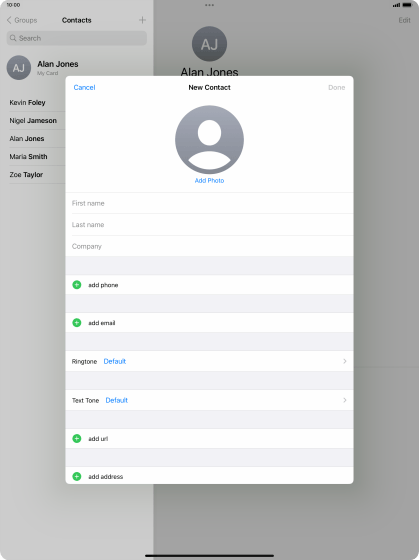Tap Done to save contact
This screenshot has height=560, width=419.
[x=336, y=88]
